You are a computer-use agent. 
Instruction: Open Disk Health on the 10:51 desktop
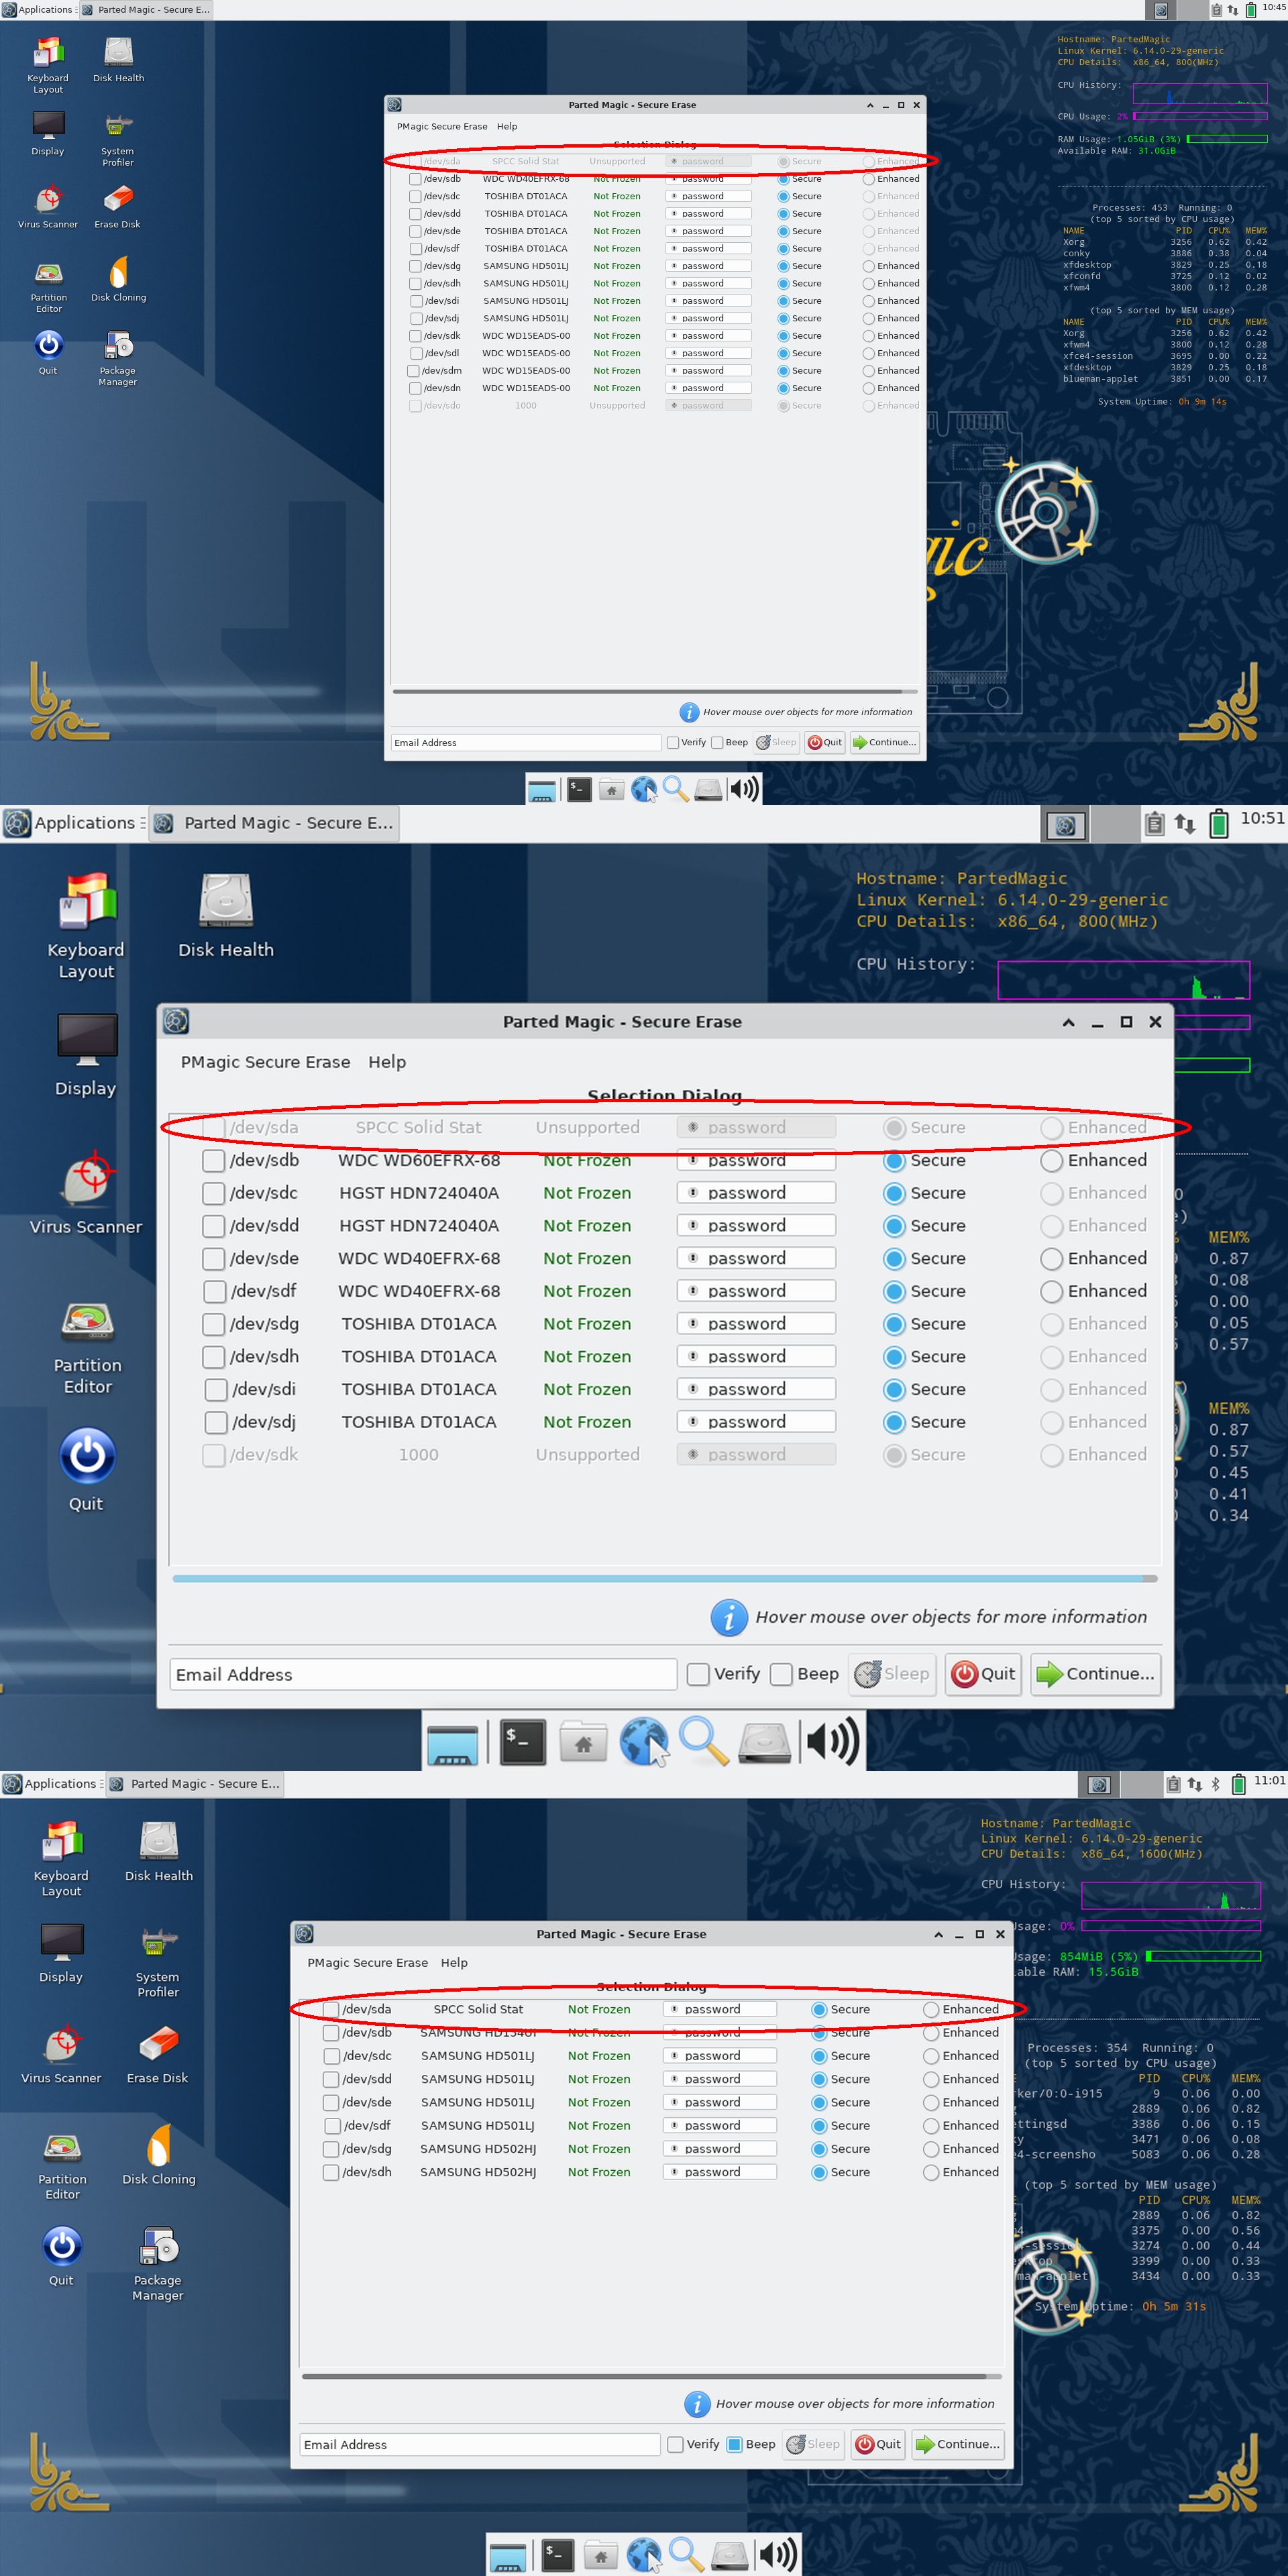click(x=226, y=901)
